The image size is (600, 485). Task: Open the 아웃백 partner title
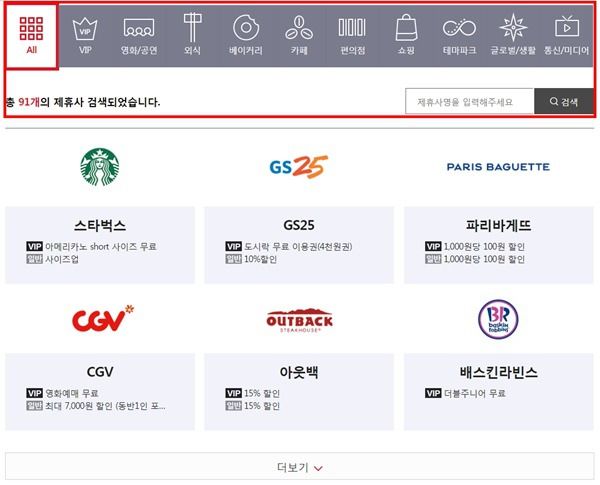tap(299, 372)
